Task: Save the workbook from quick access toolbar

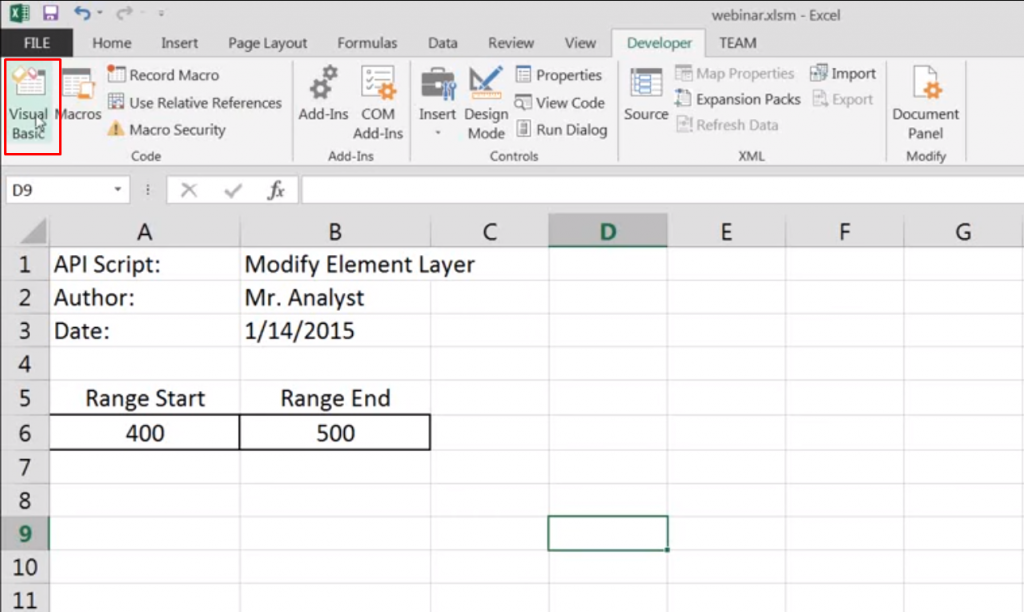Action: (50, 12)
